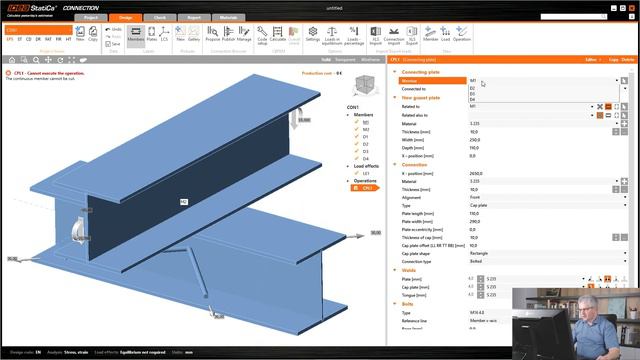This screenshot has width=640, height=360.
Task: Edit the connection X - position value
Action: click(547, 173)
